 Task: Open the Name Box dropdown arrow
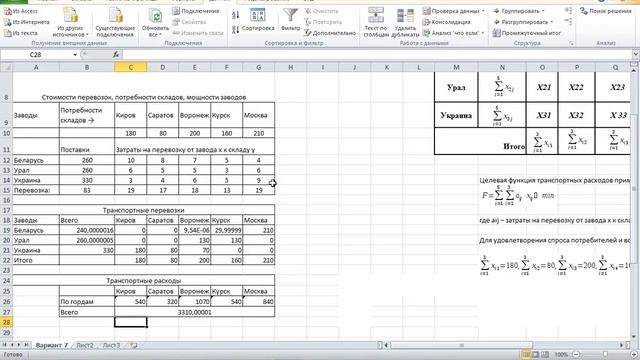click(x=75, y=55)
